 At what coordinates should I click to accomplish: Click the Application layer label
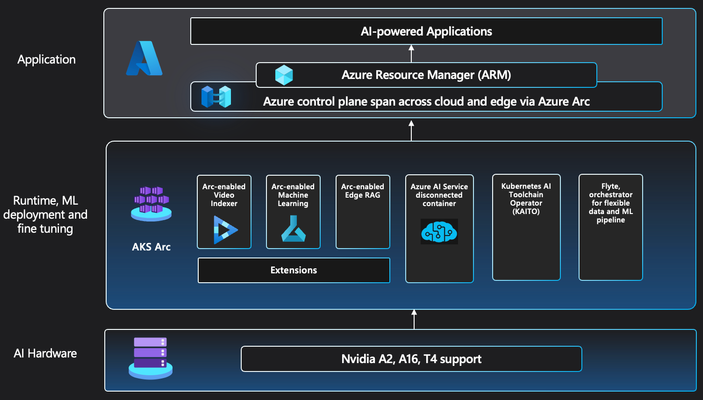click(47, 60)
